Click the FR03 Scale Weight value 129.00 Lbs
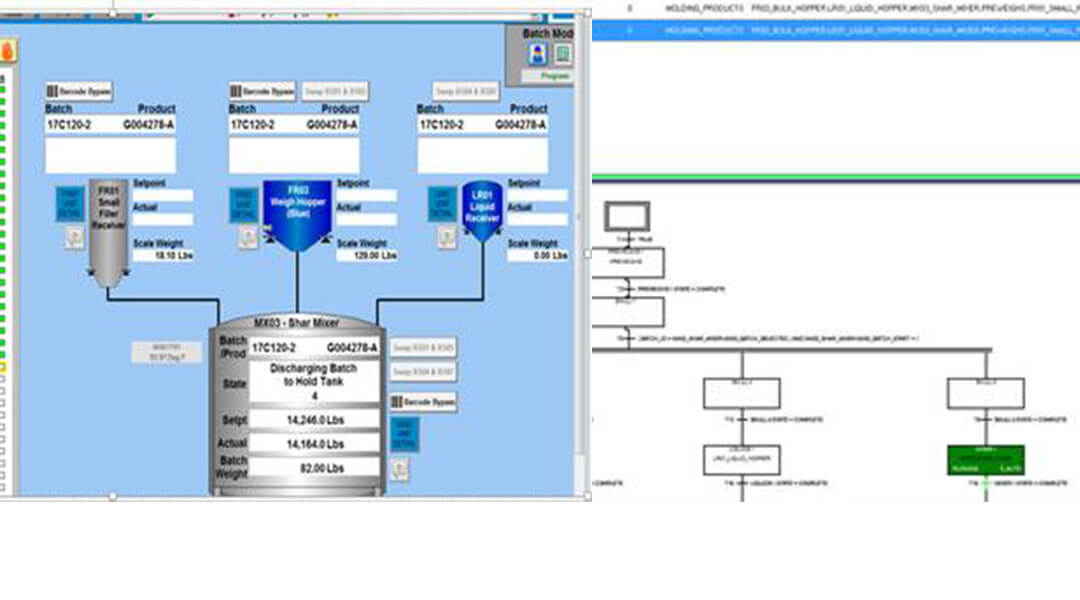 pos(366,256)
